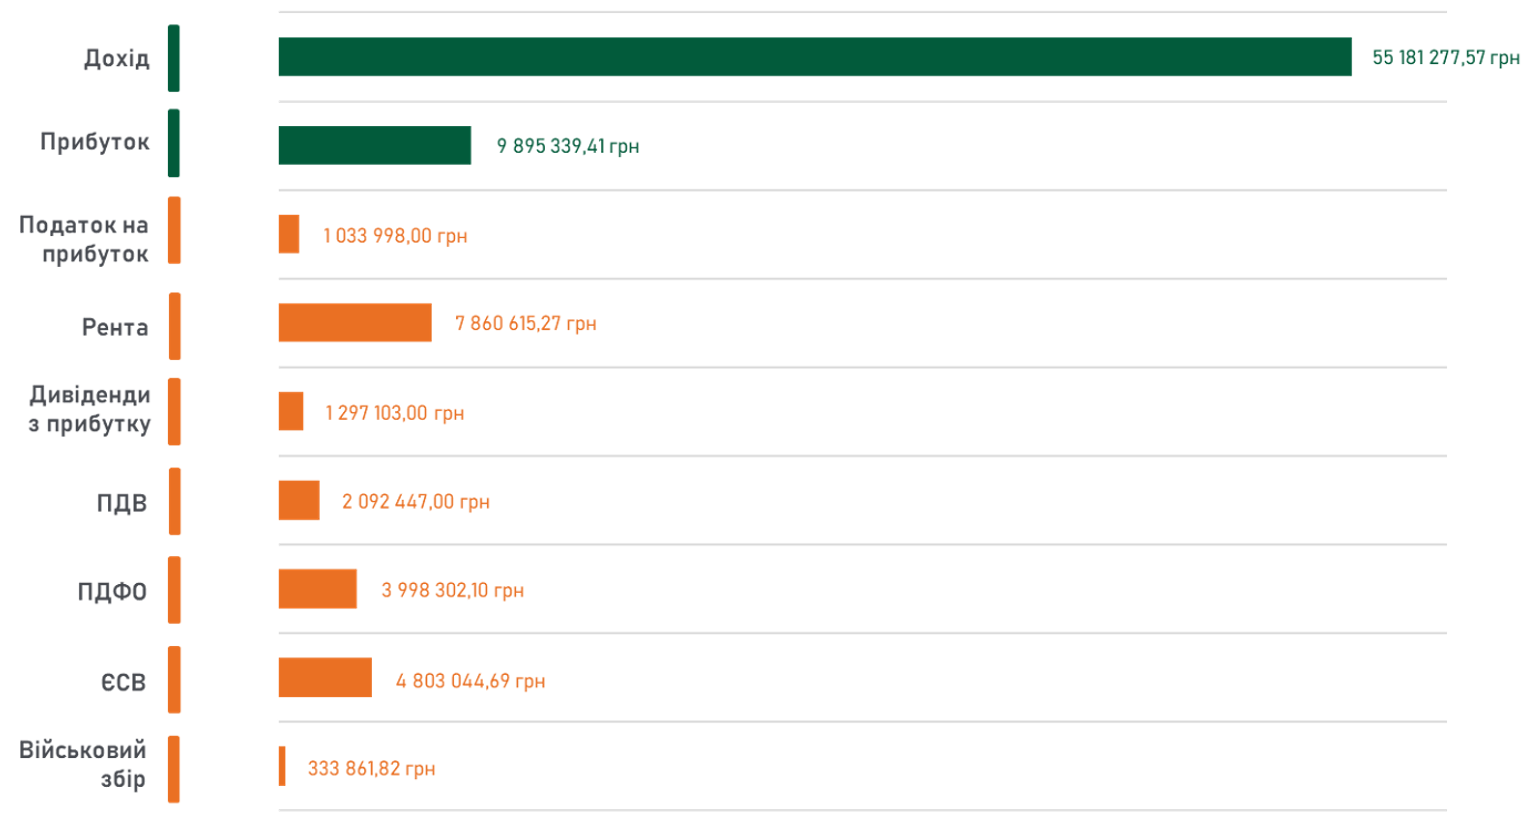This screenshot has height=825, width=1534.
Task: Click the Дохід category label
Action: (x=116, y=59)
